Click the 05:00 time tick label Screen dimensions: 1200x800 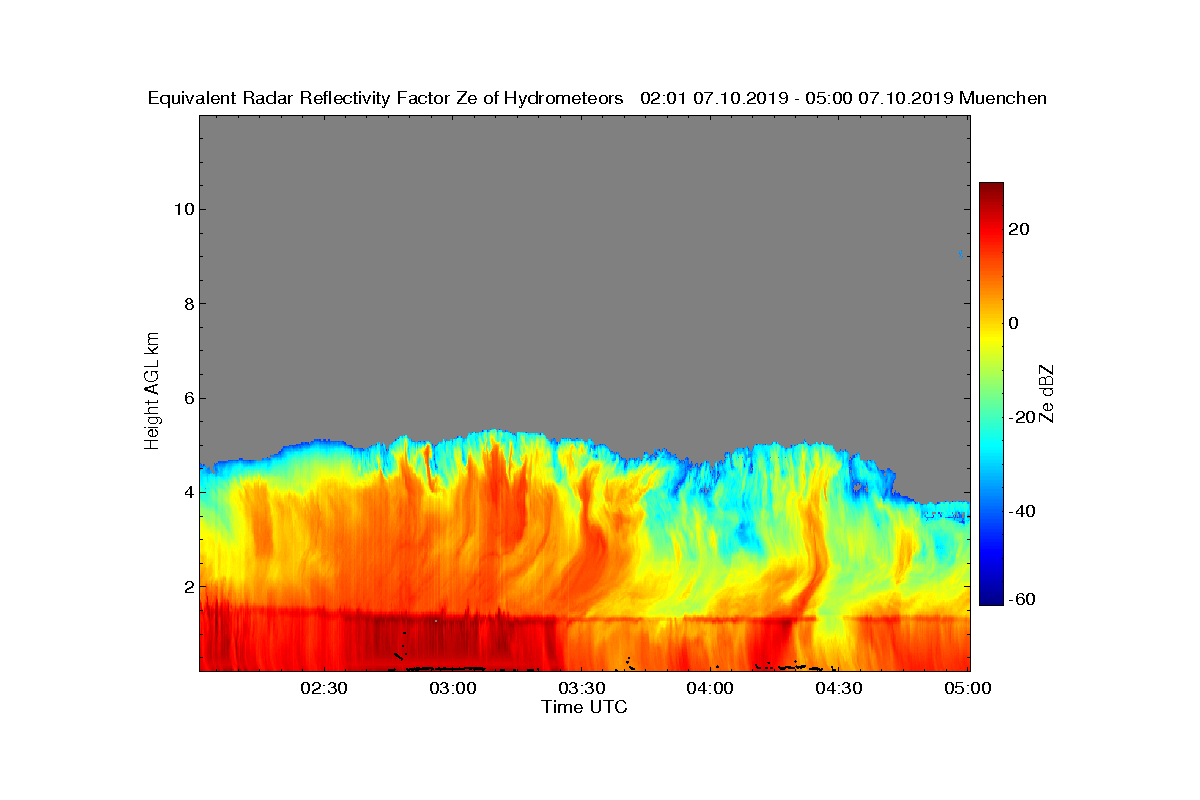click(x=968, y=689)
